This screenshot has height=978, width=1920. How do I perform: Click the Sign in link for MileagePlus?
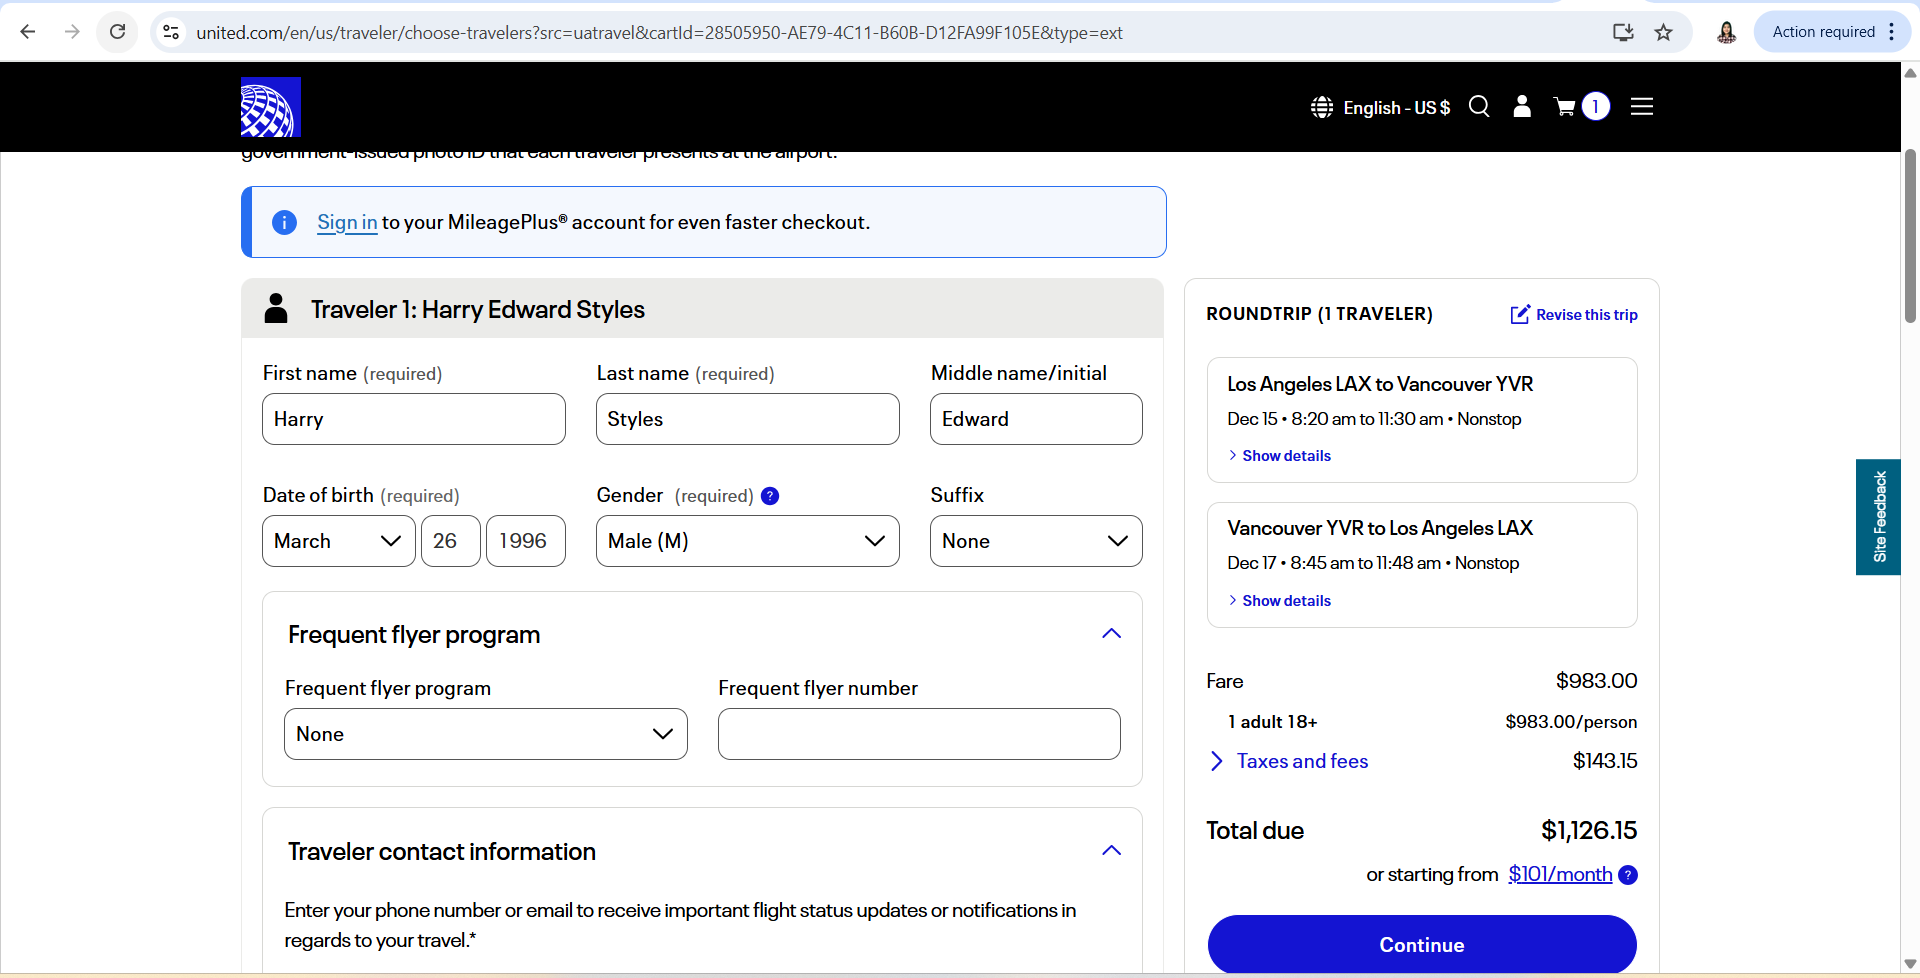[347, 222]
